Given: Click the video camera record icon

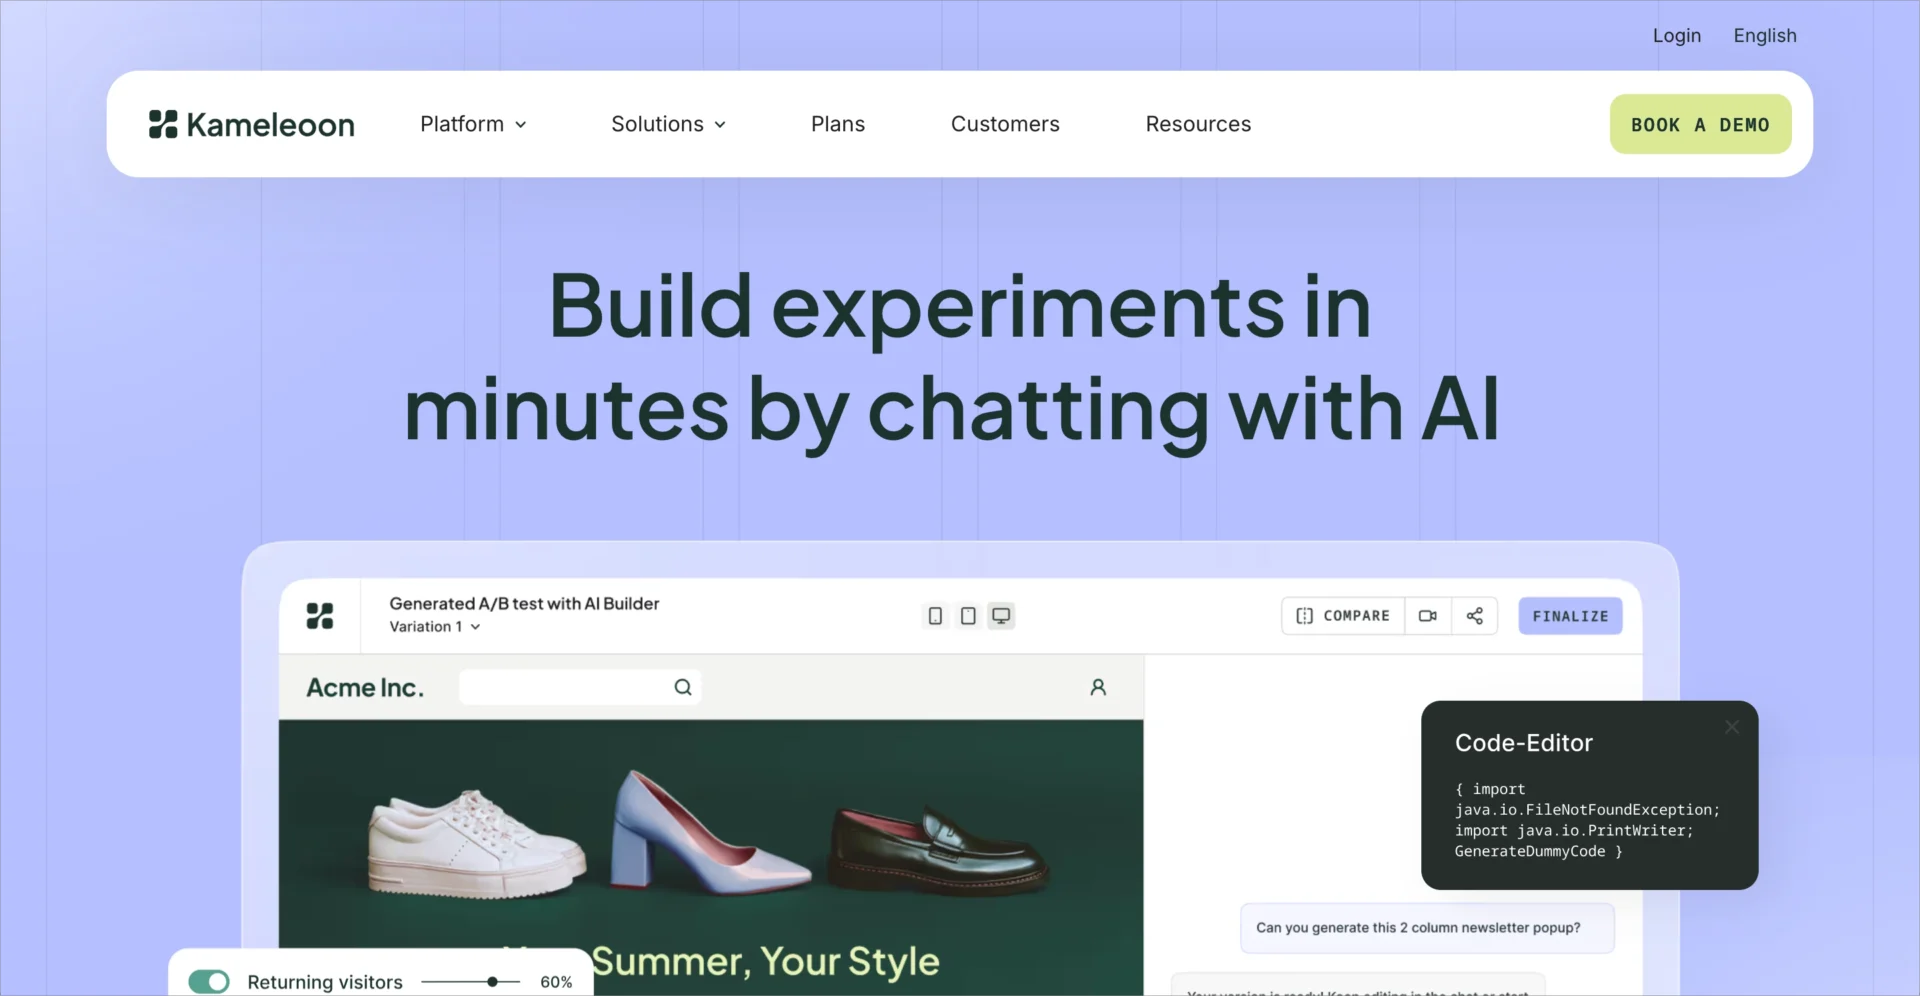Looking at the screenshot, I should click(x=1428, y=616).
